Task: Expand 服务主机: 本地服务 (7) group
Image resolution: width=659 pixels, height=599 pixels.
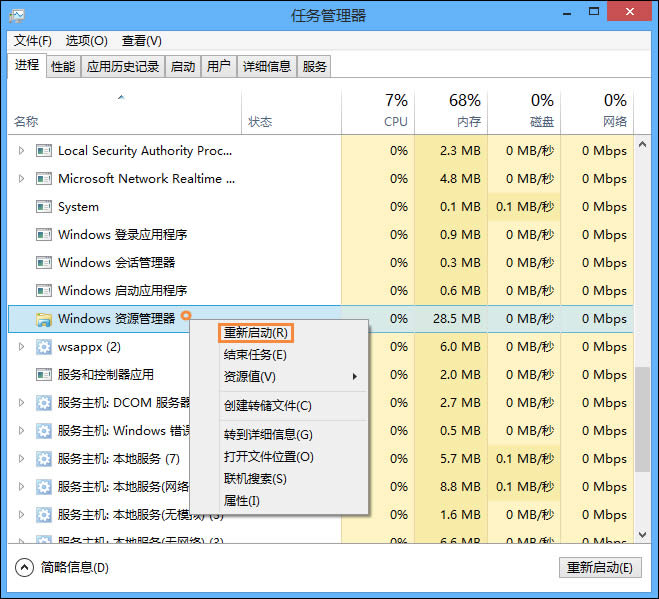Action: point(22,459)
